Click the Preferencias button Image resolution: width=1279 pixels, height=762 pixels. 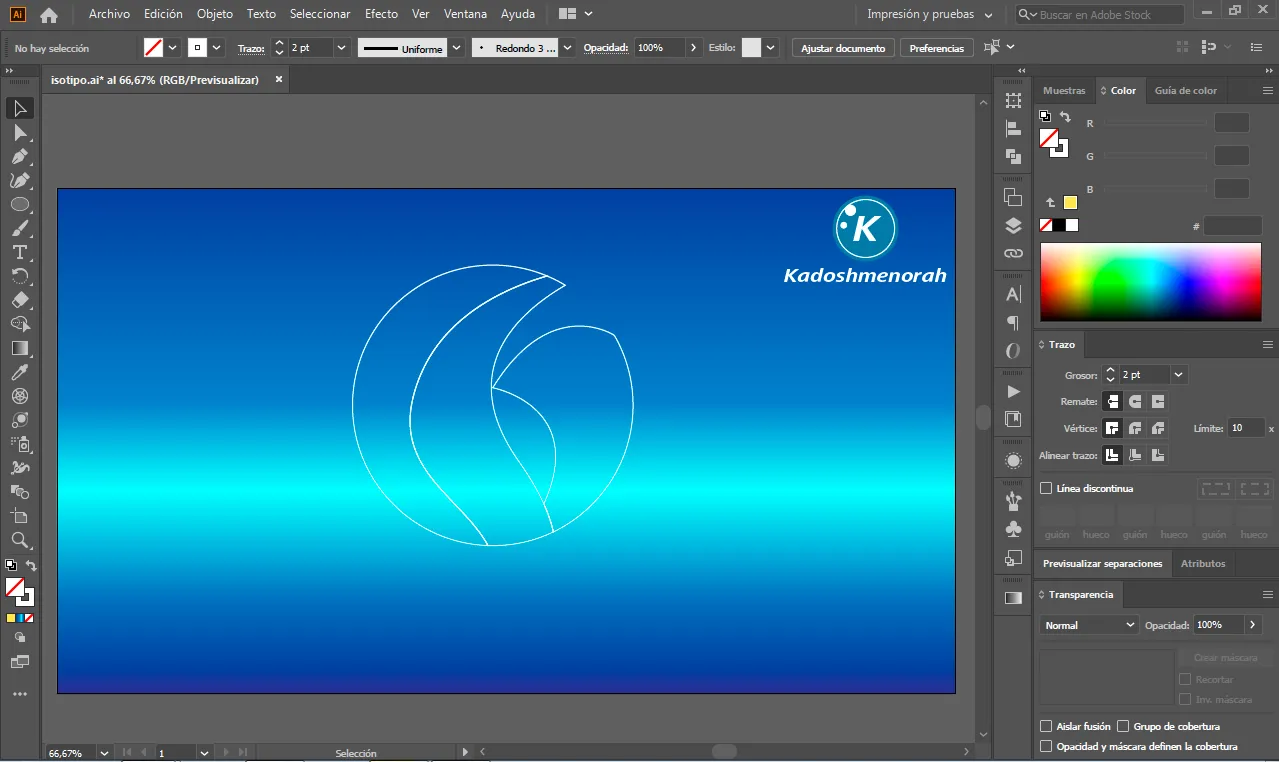point(937,48)
